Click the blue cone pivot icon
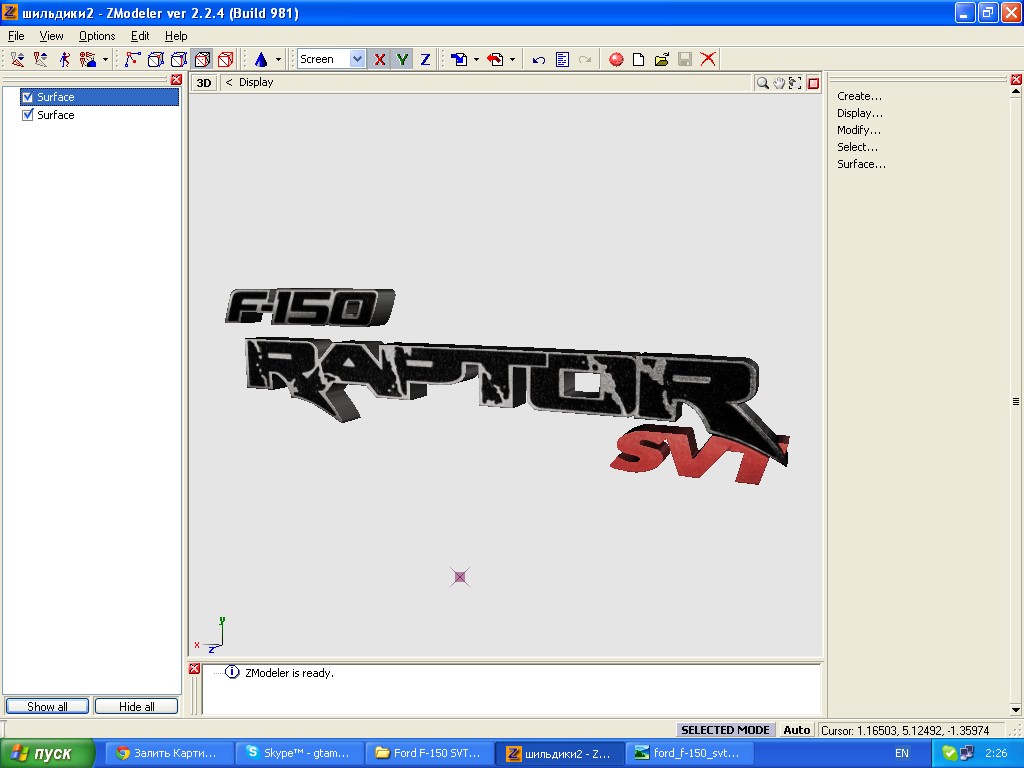 261,59
